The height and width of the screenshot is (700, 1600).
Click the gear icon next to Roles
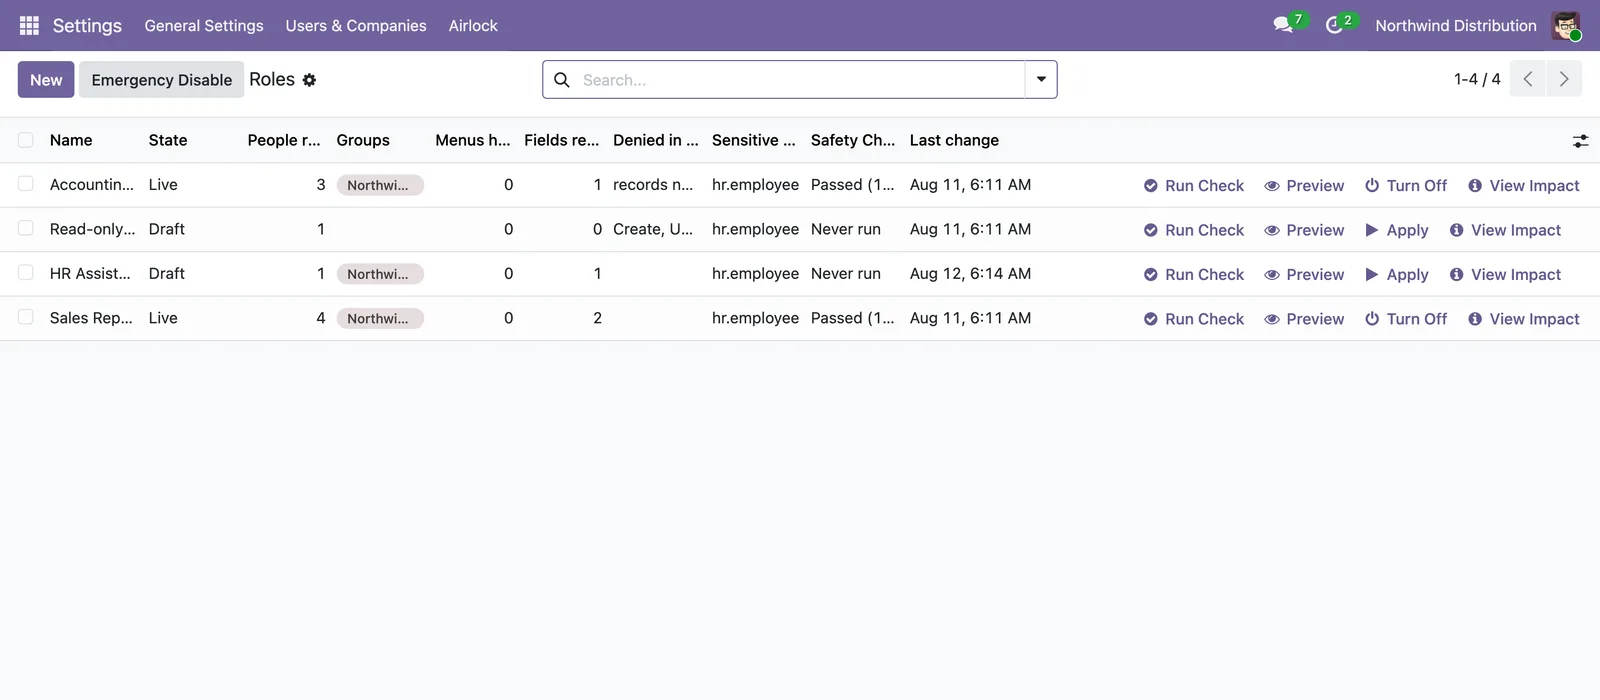coord(309,80)
